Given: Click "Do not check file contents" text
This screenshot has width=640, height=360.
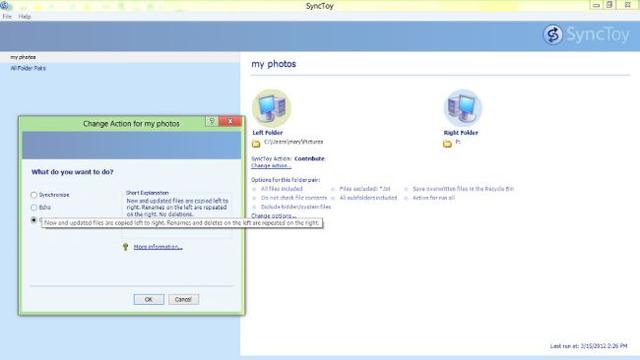Looking at the screenshot, I should tap(294, 198).
